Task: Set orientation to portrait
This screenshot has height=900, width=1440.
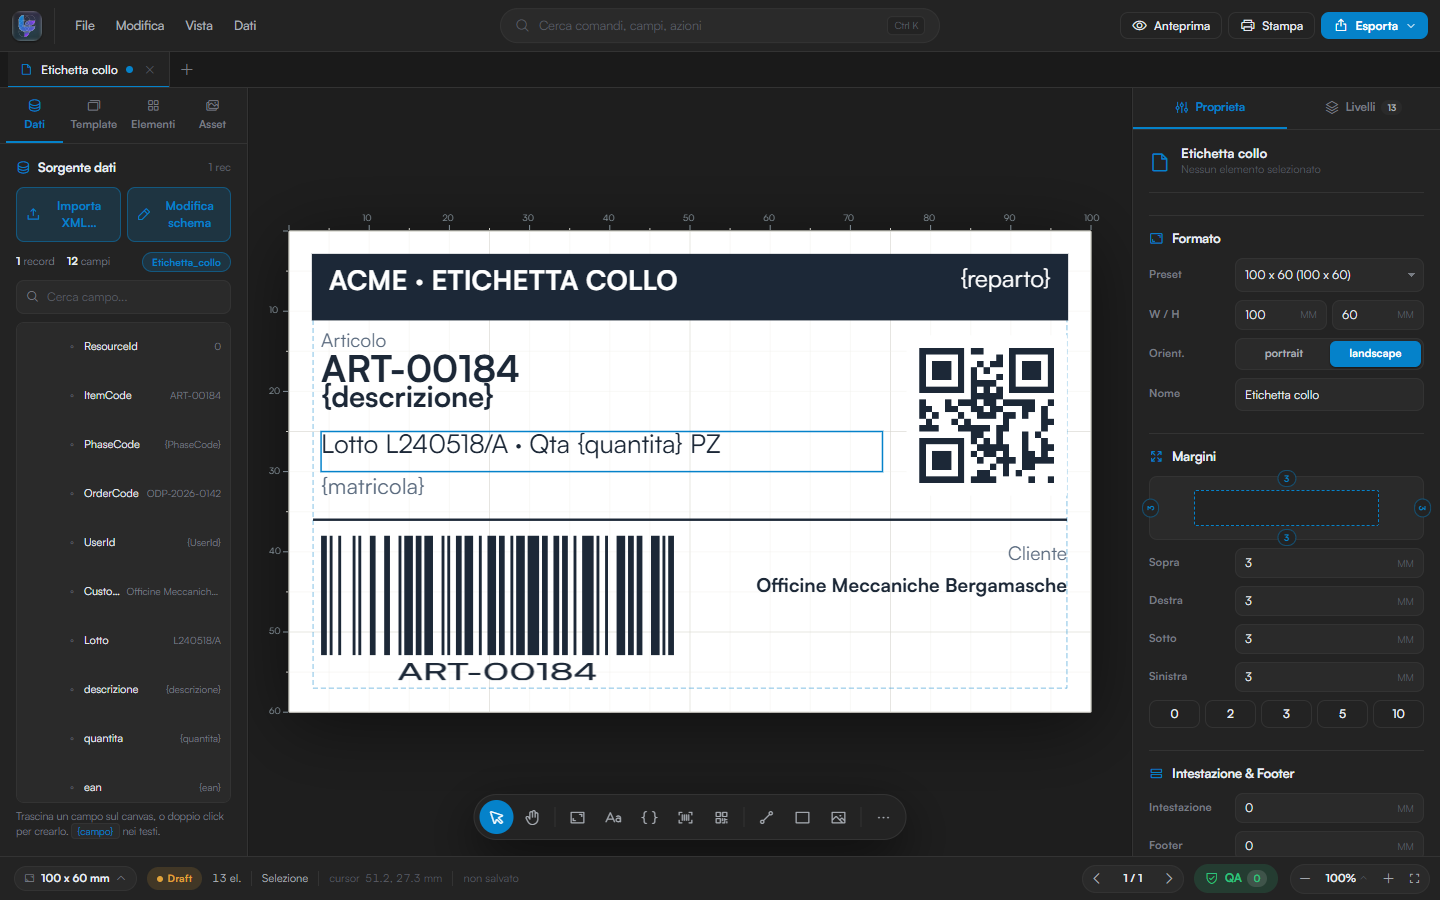Action: pyautogui.click(x=1283, y=354)
